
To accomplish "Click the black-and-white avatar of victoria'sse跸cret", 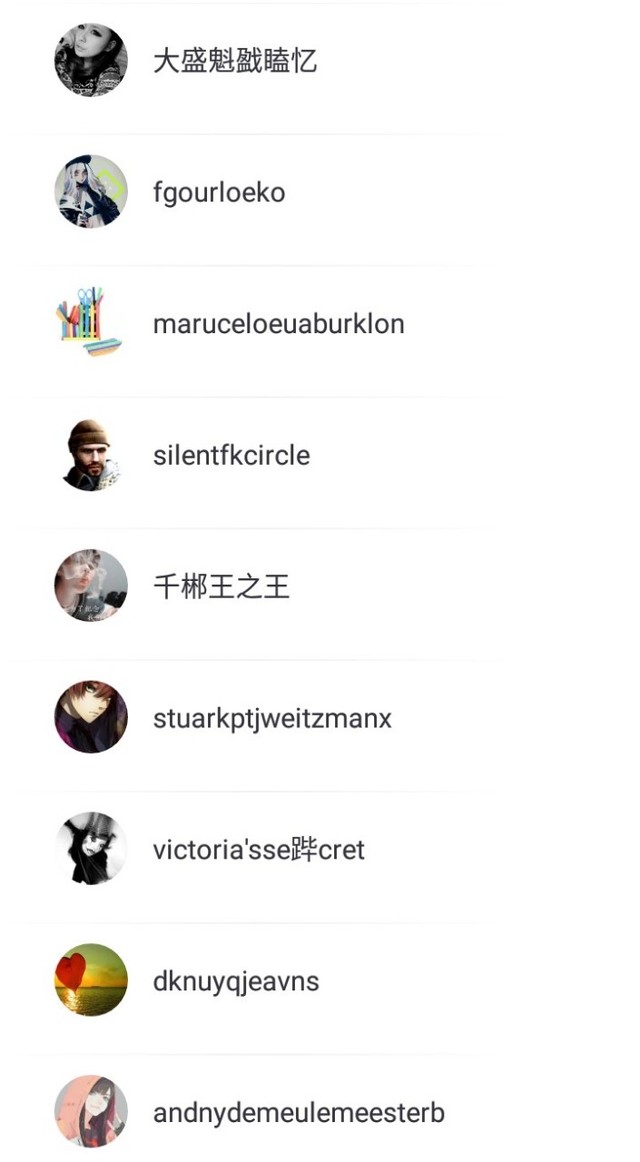I will click(x=91, y=849).
